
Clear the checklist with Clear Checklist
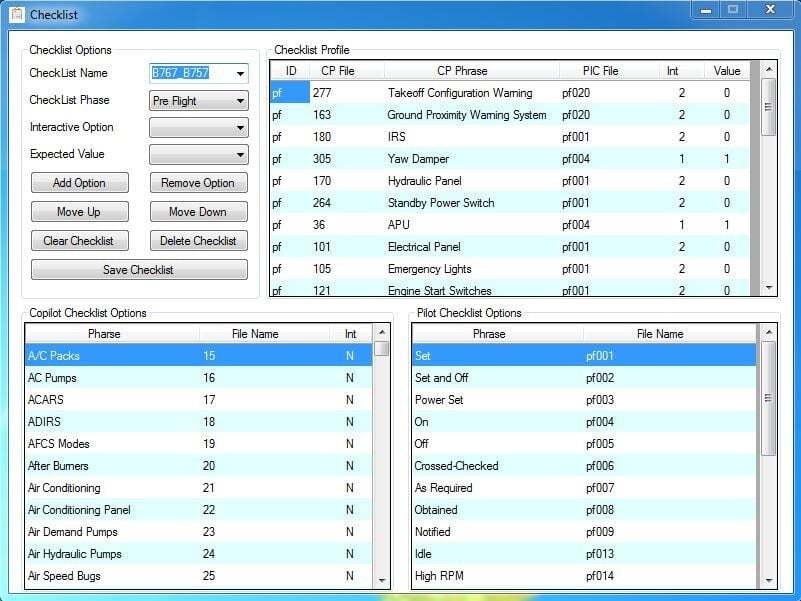79,240
